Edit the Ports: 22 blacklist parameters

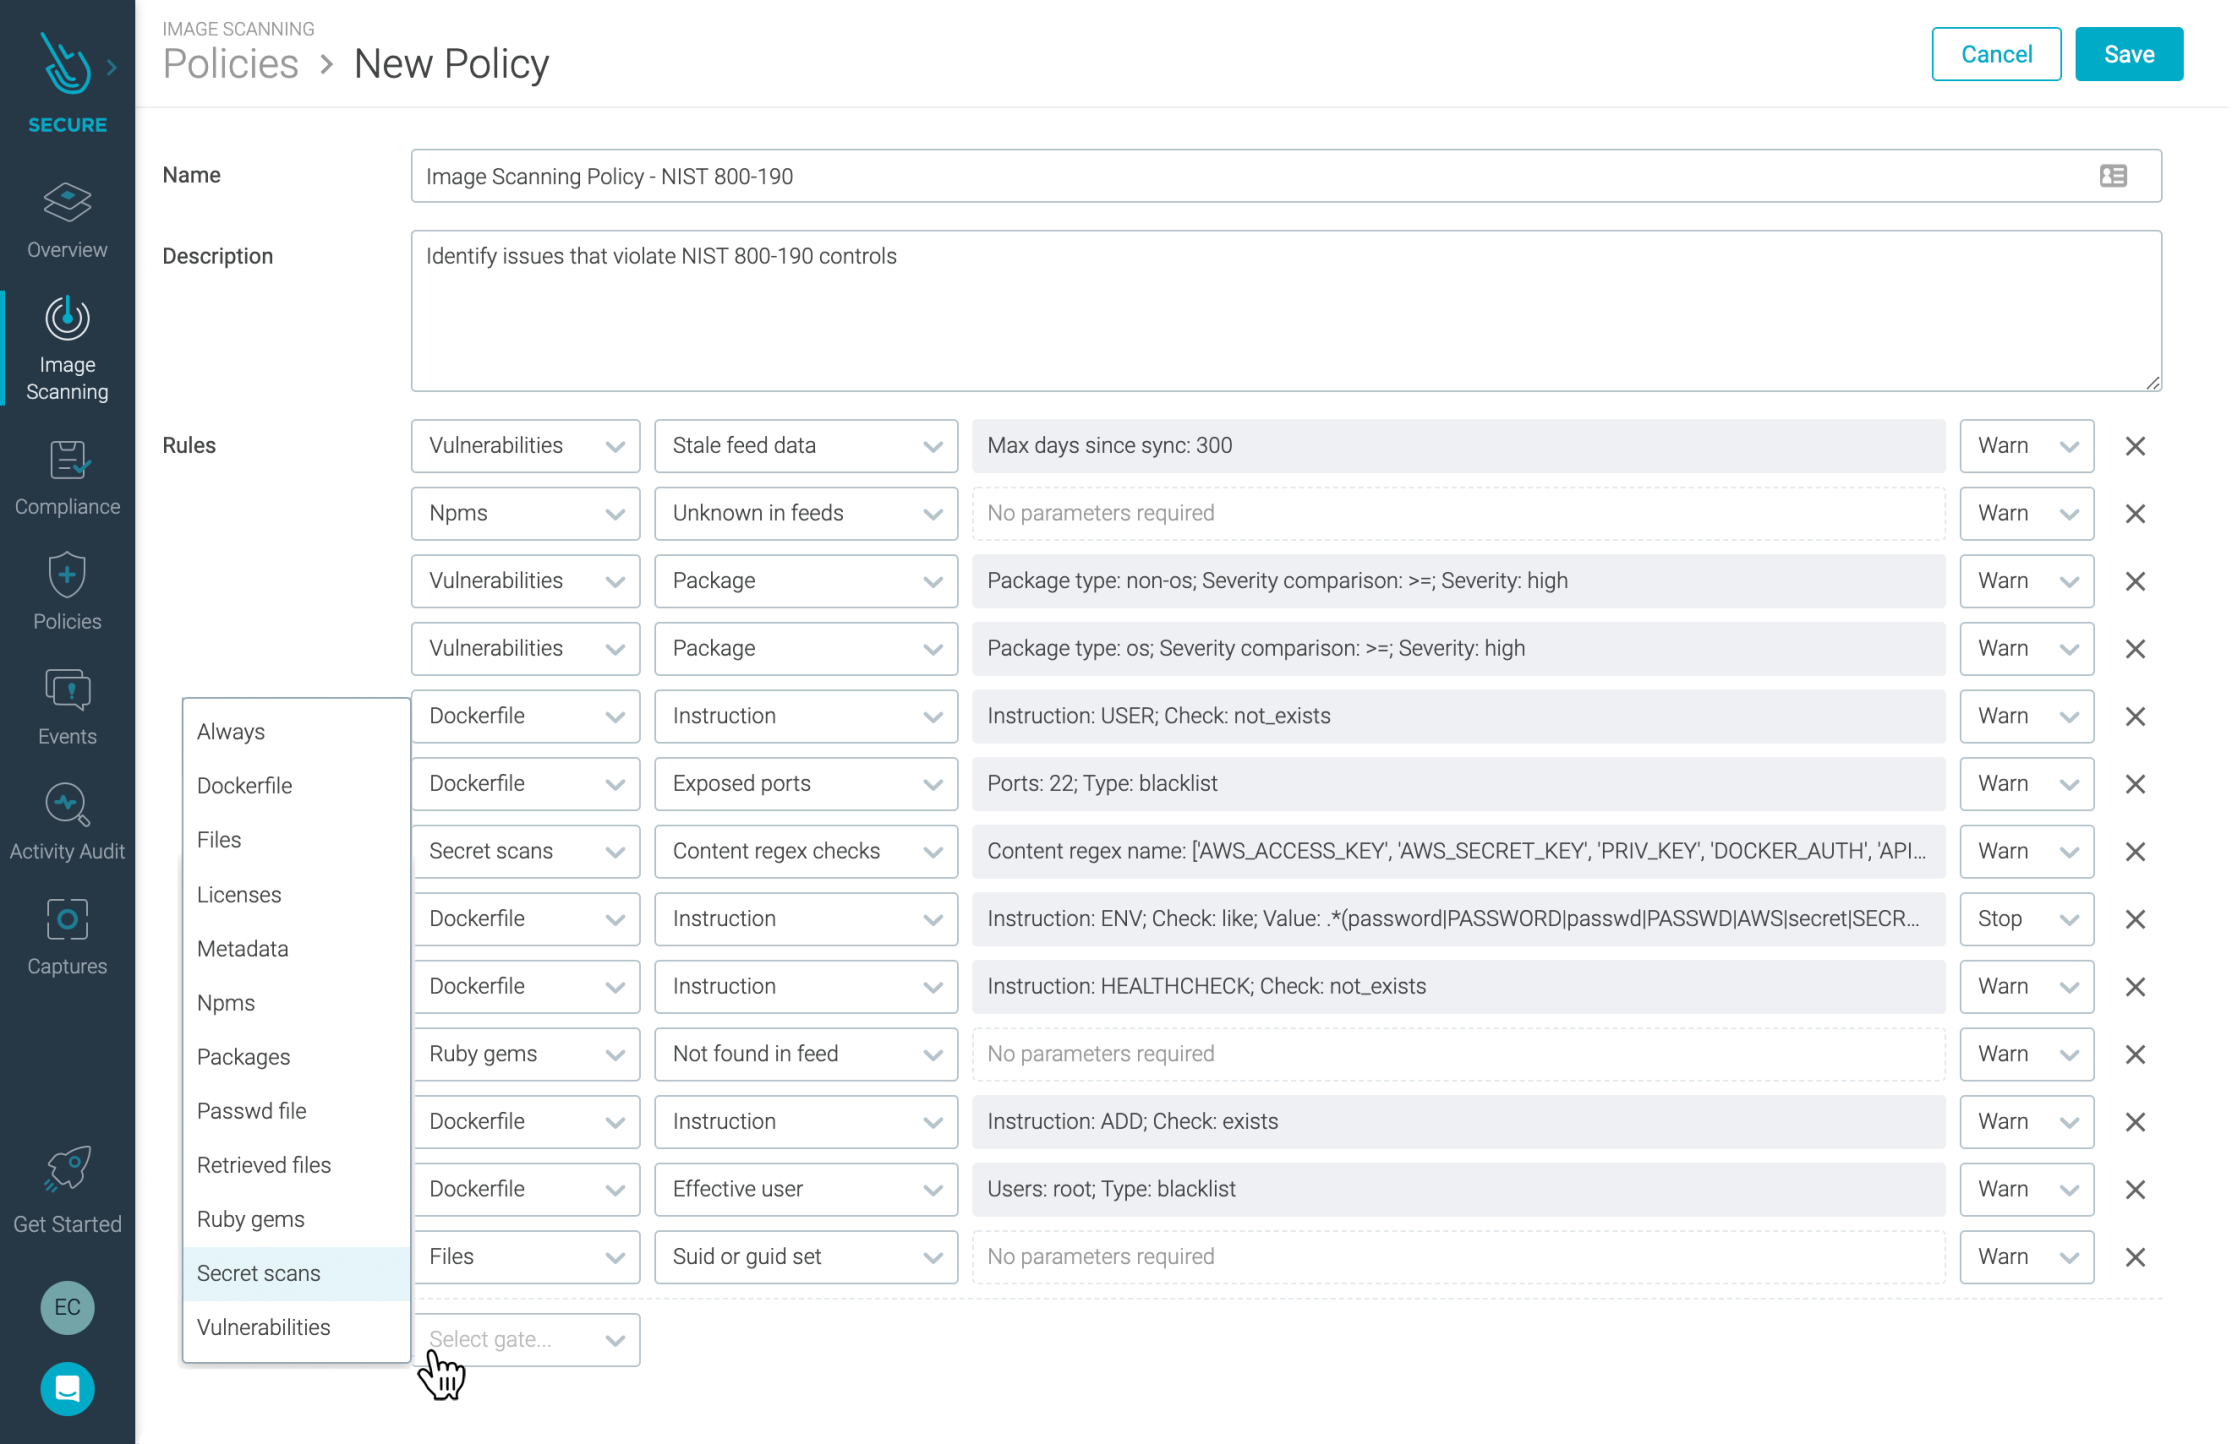pyautogui.click(x=1458, y=784)
